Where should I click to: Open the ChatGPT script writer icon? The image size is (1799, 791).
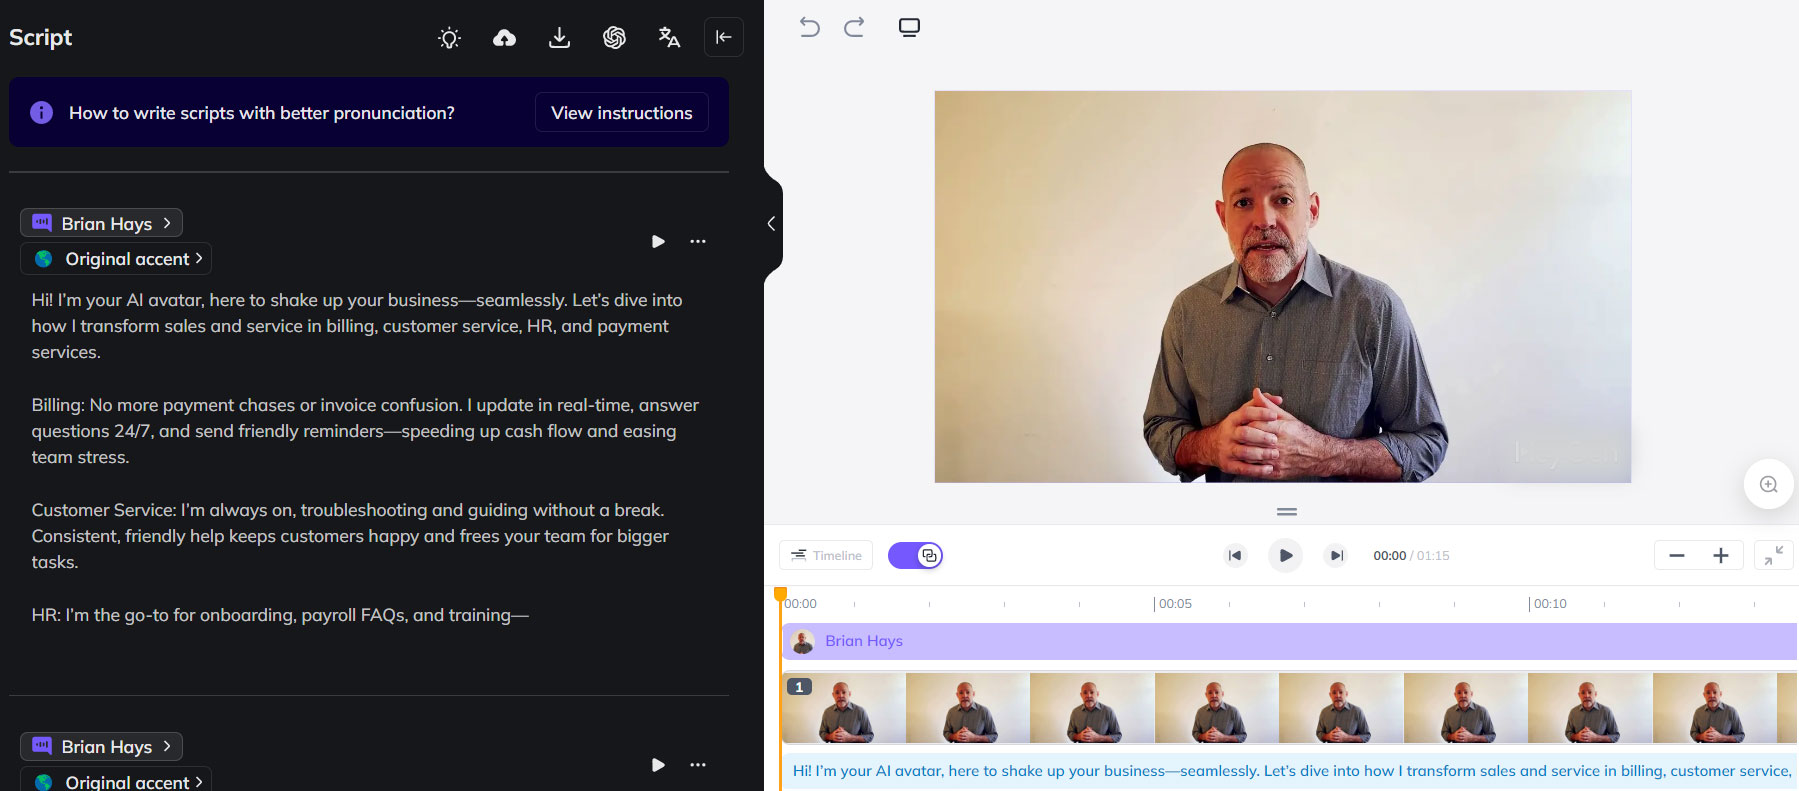(x=614, y=38)
